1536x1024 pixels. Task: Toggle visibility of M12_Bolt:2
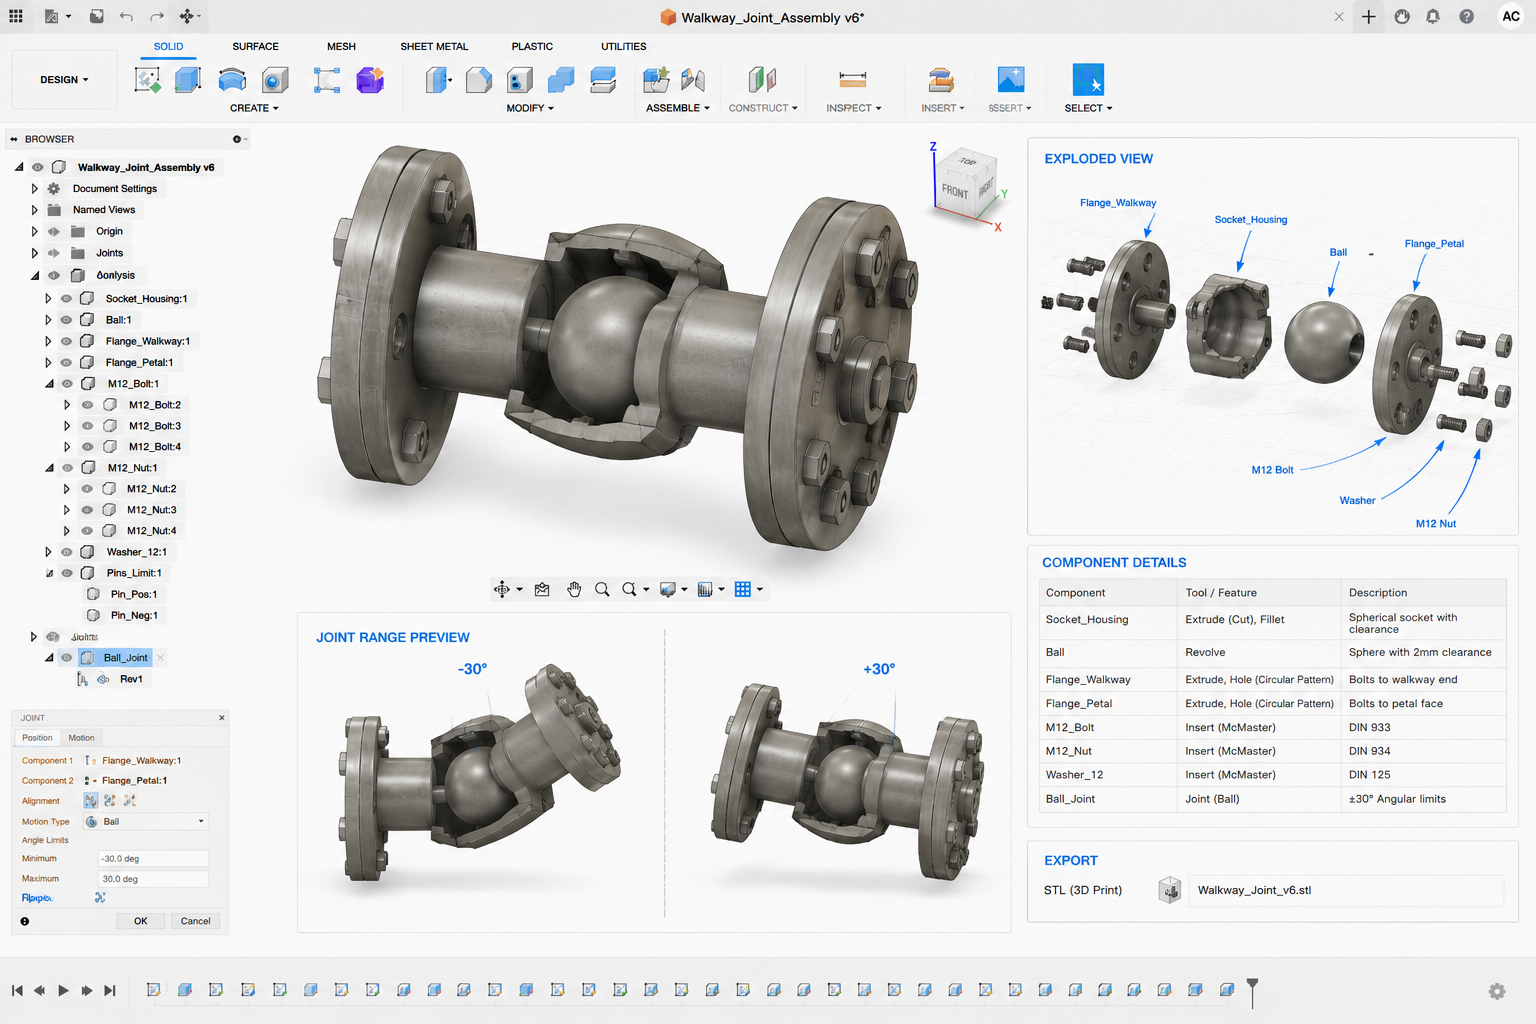tap(87, 405)
